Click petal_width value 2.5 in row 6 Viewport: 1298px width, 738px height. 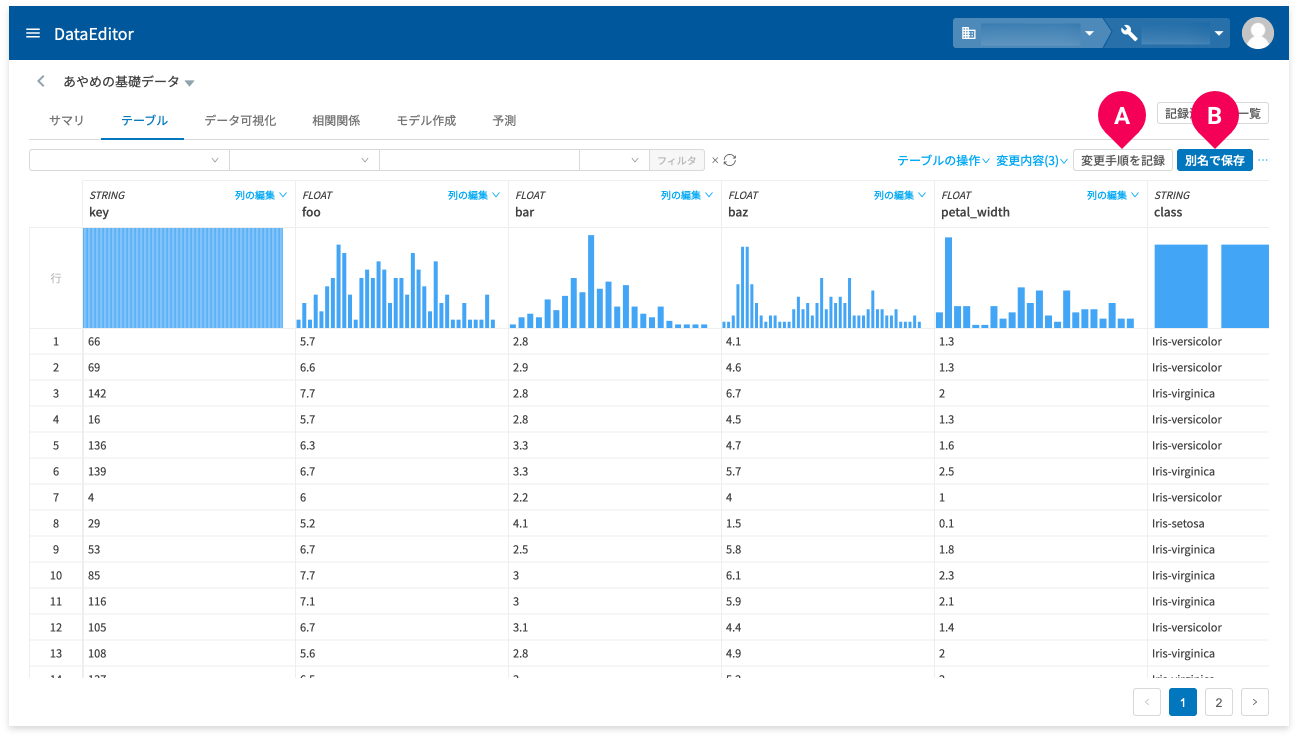[x=948, y=471]
